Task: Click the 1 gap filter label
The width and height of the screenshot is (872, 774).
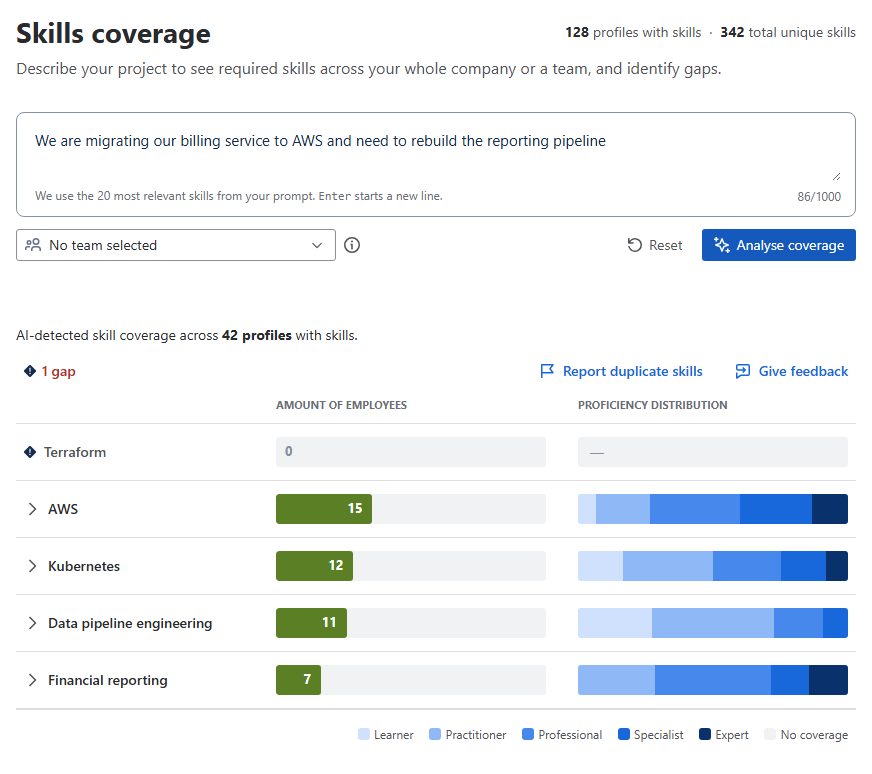Action: point(58,371)
